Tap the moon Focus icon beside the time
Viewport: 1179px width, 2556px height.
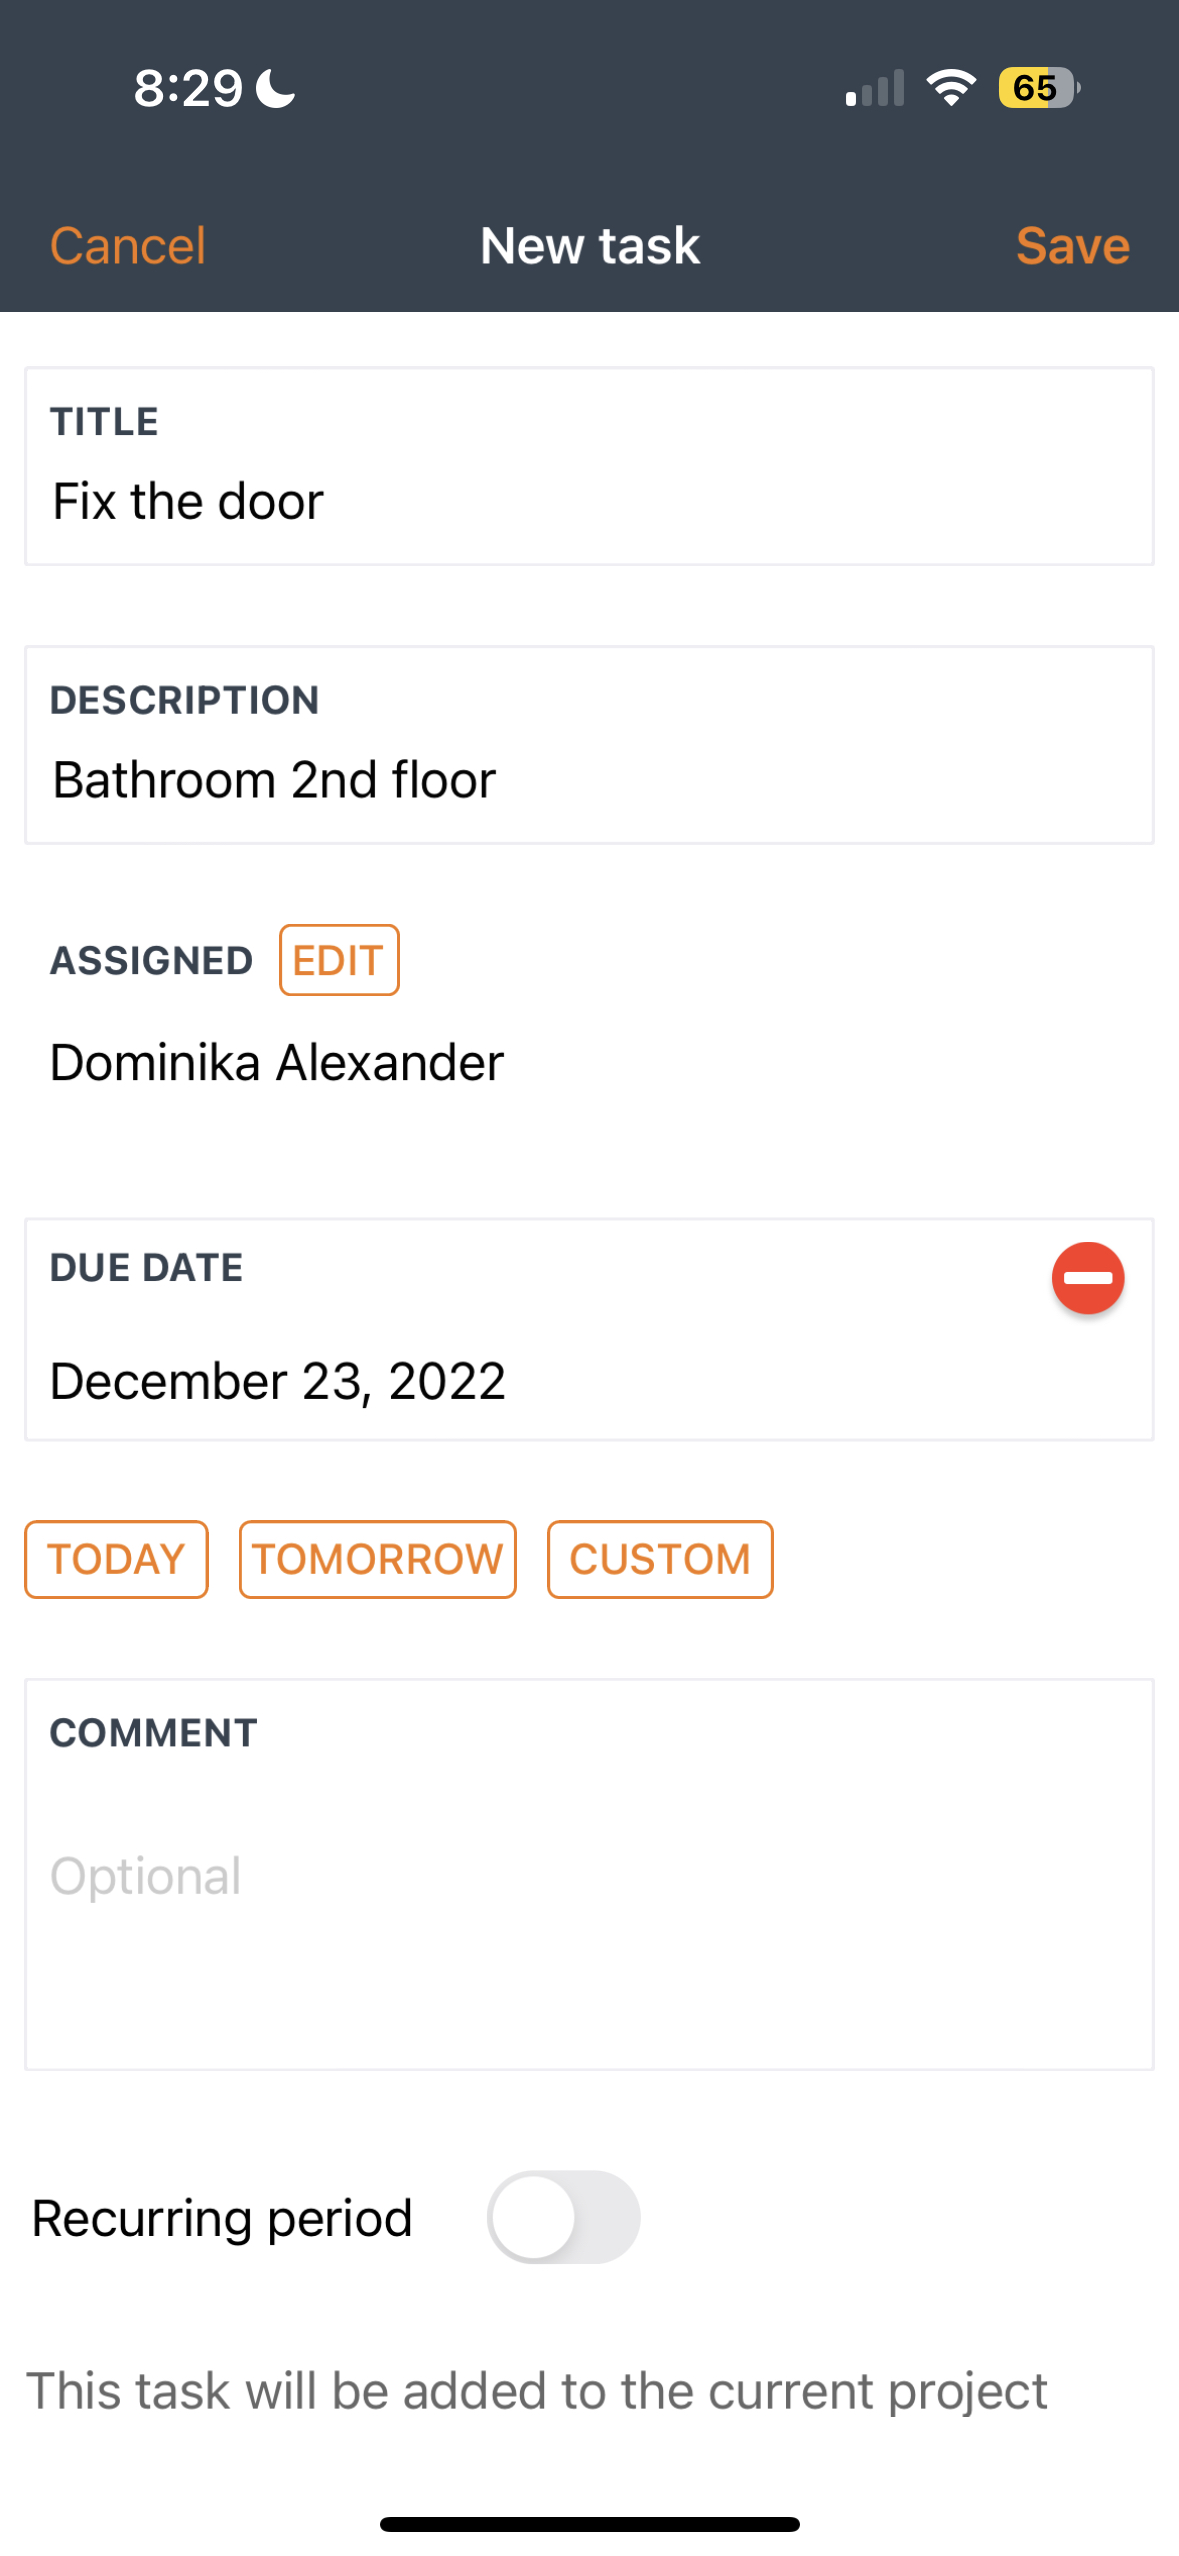tap(275, 88)
